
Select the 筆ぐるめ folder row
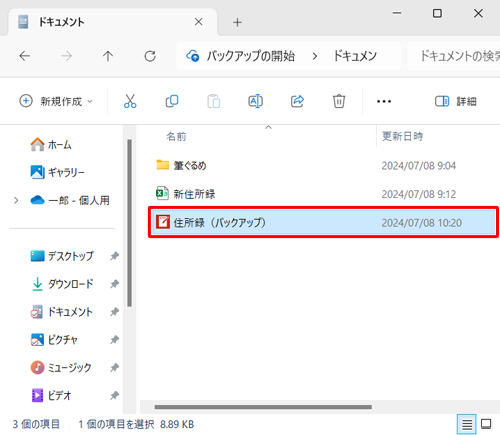[x=323, y=165]
